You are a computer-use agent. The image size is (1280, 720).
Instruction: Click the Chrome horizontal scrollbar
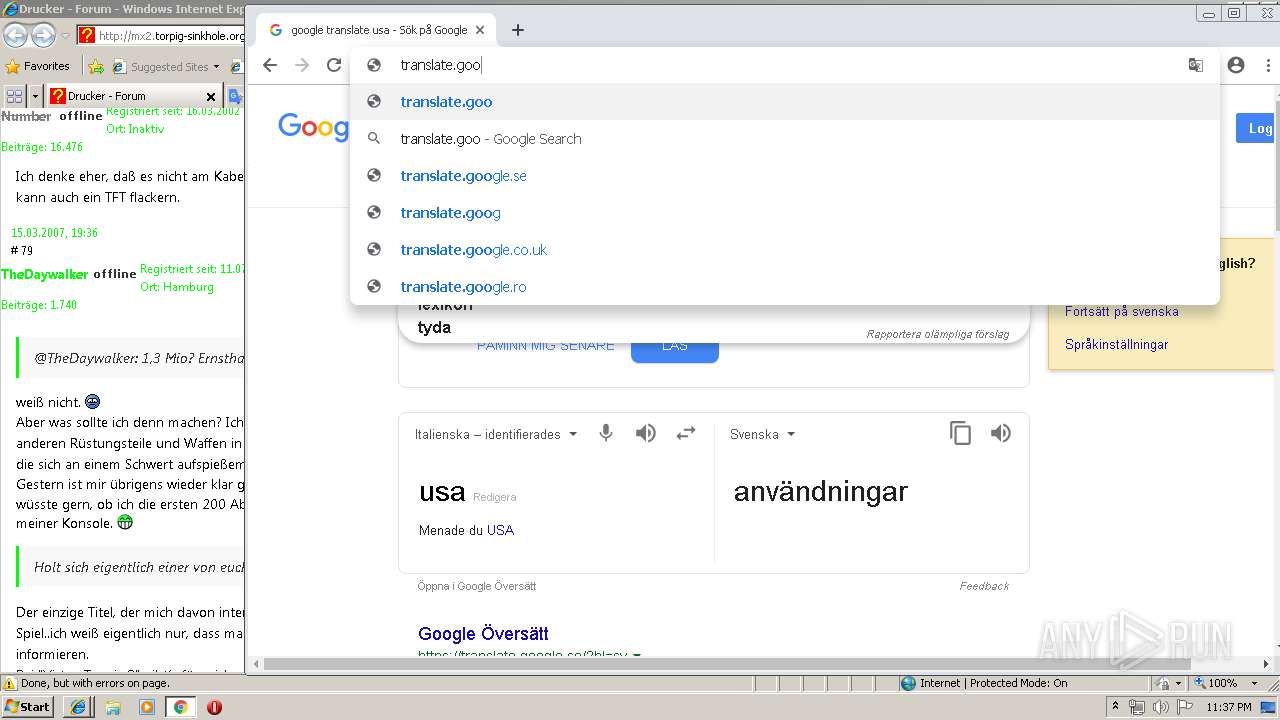727,663
